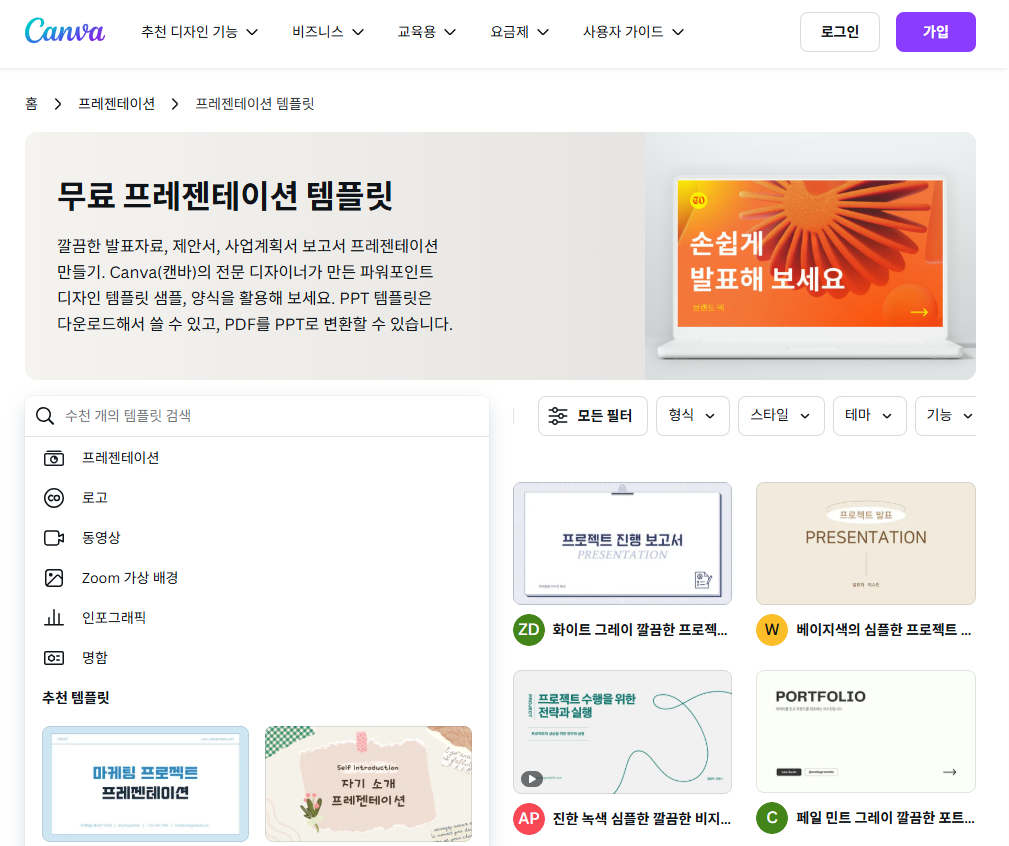Screen dimensions: 1009x846
Task: Open the 화이트 그레이 깔끔한 프로젝... title
Action: pos(640,630)
